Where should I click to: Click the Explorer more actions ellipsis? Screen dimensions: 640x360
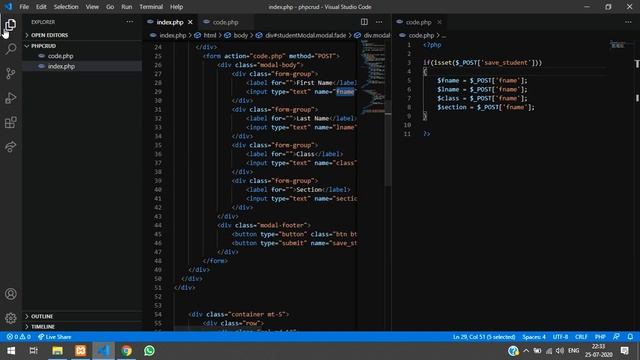point(129,22)
